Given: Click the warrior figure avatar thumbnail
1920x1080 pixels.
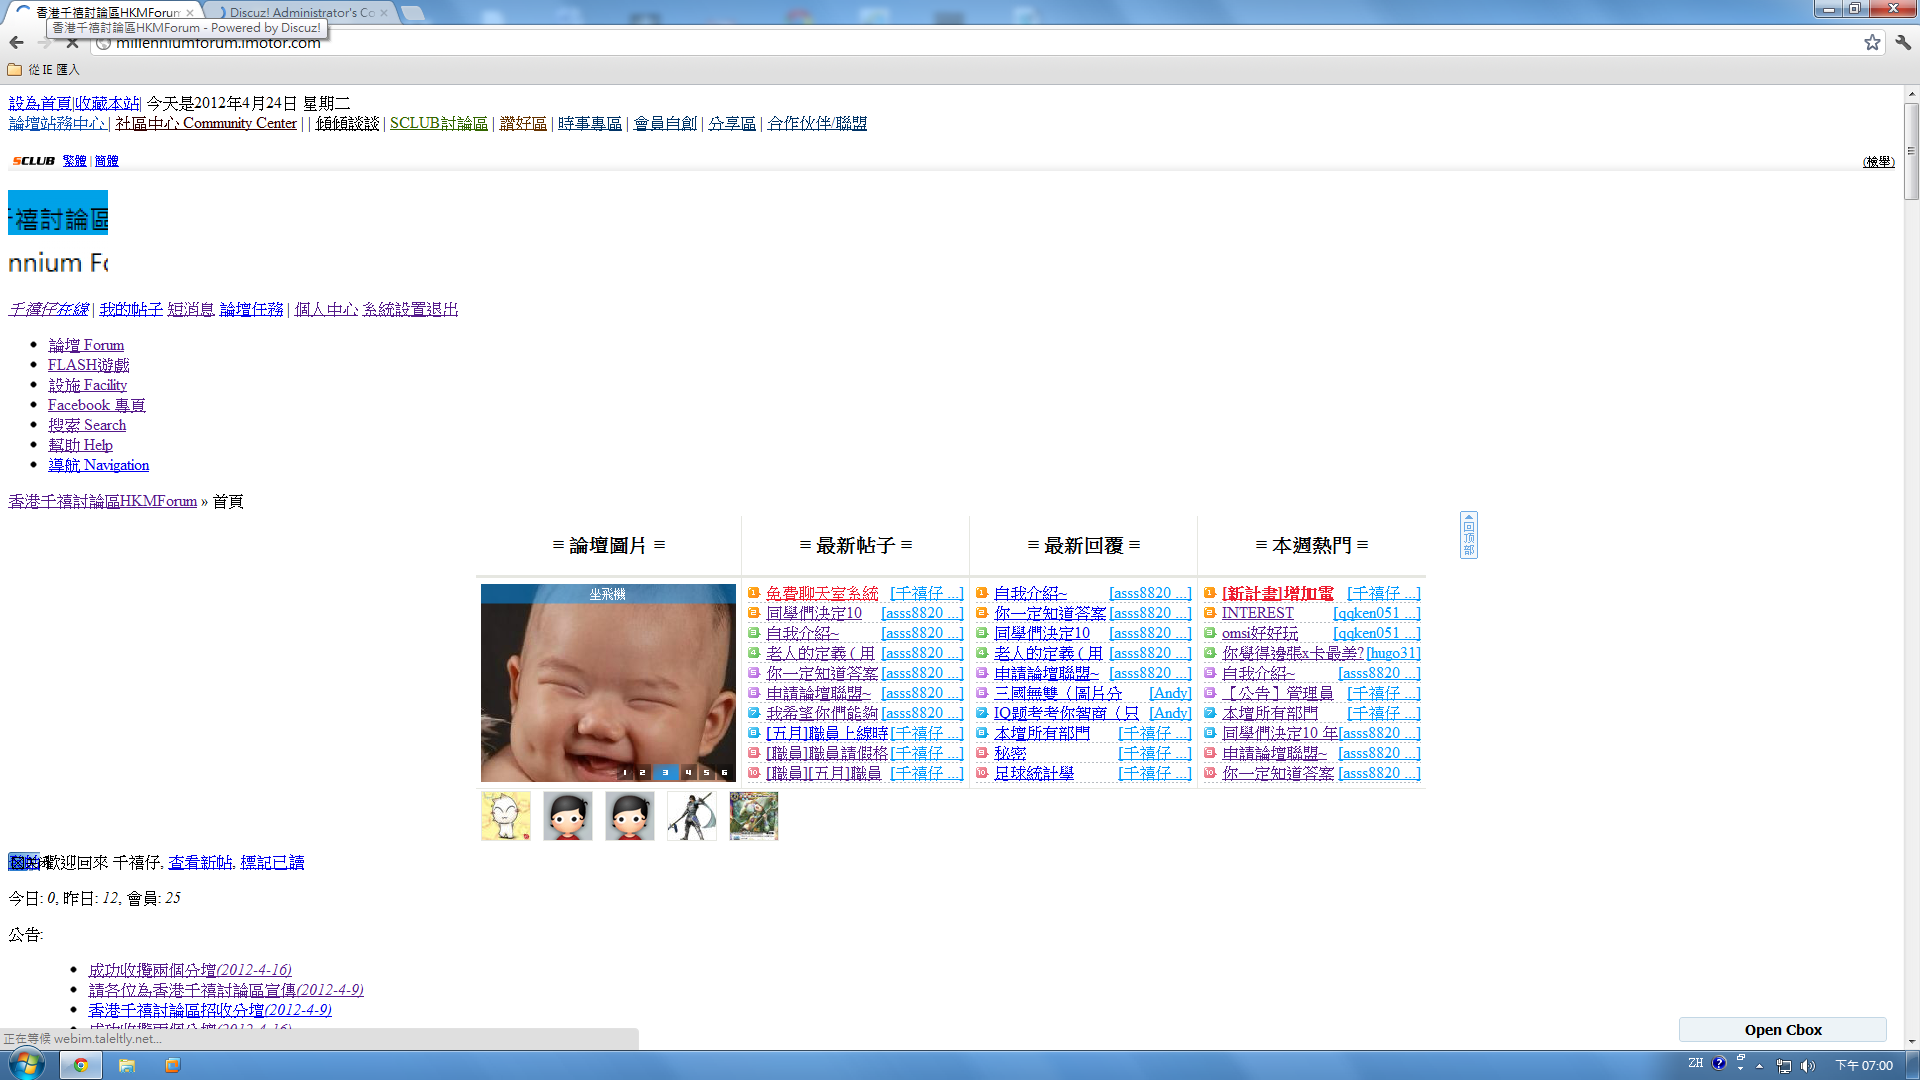Looking at the screenshot, I should click(x=692, y=816).
